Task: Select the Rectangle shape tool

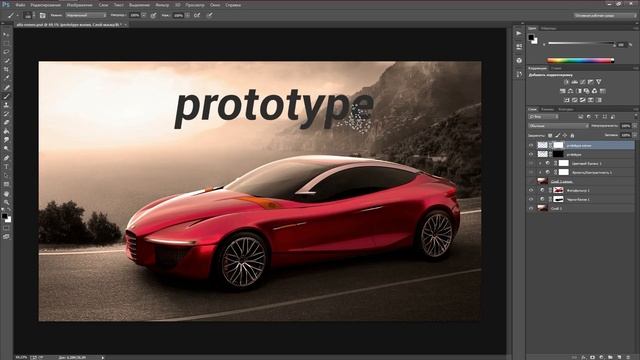Action: point(6,184)
